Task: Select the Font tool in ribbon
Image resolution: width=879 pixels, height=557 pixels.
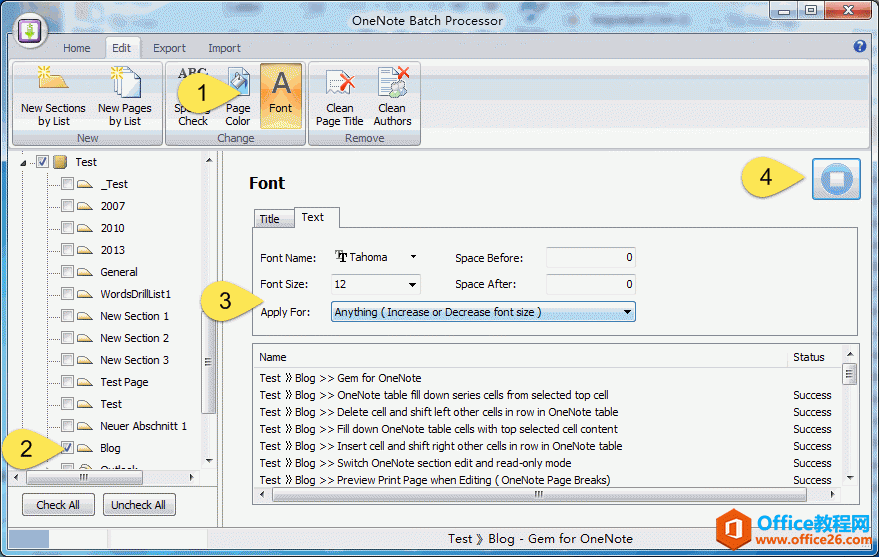Action: (281, 96)
